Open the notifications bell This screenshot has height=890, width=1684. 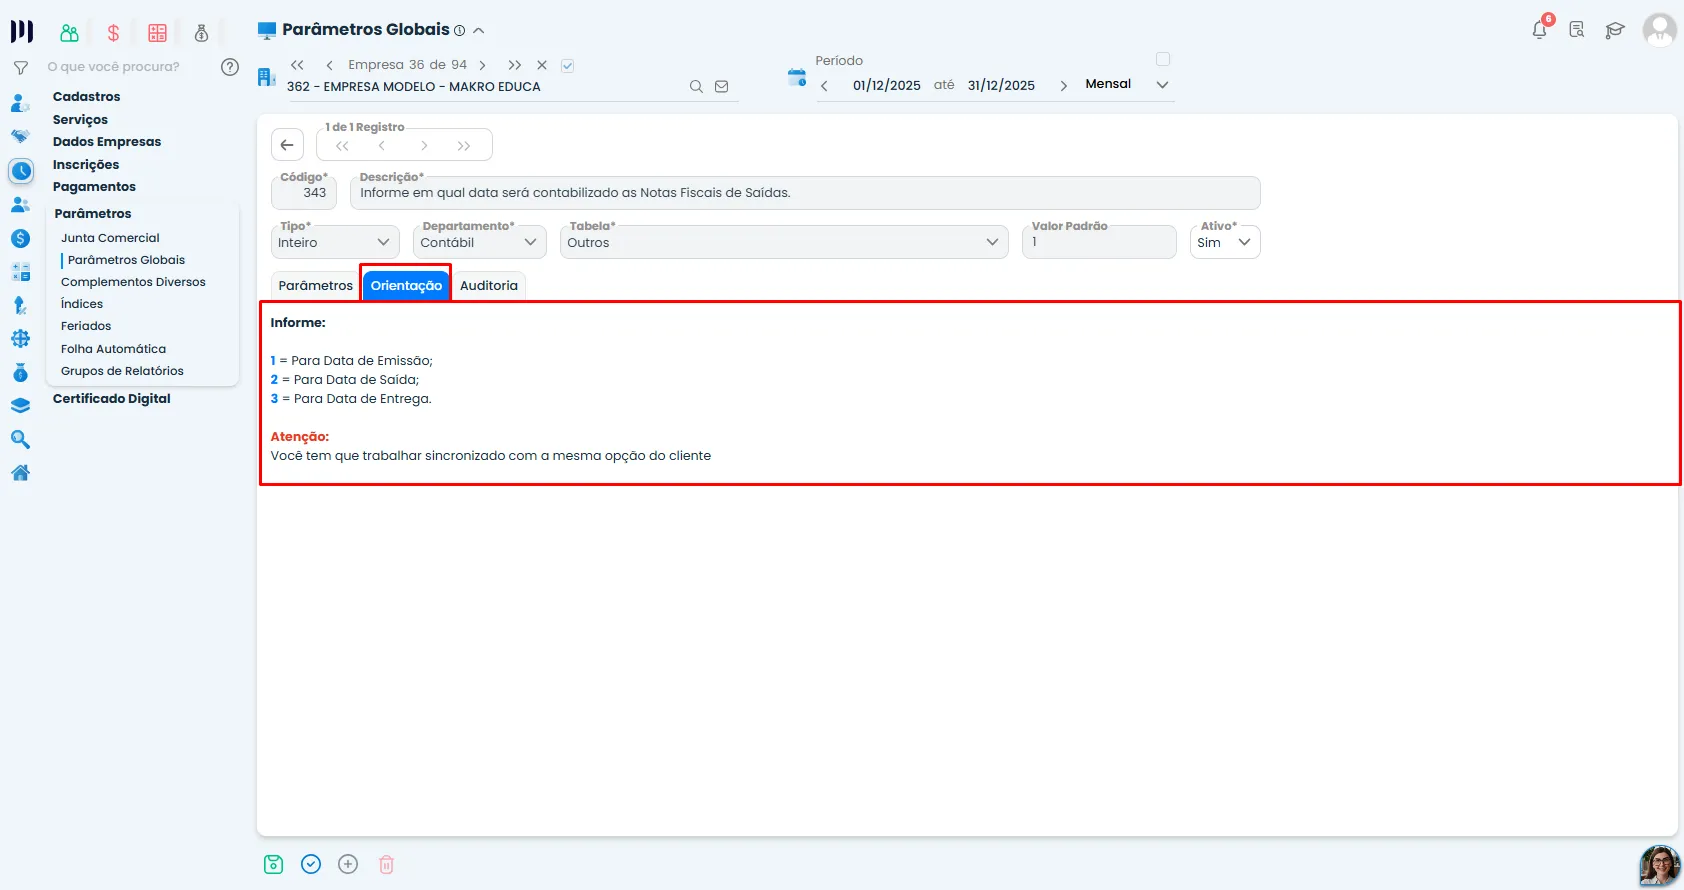1540,29
